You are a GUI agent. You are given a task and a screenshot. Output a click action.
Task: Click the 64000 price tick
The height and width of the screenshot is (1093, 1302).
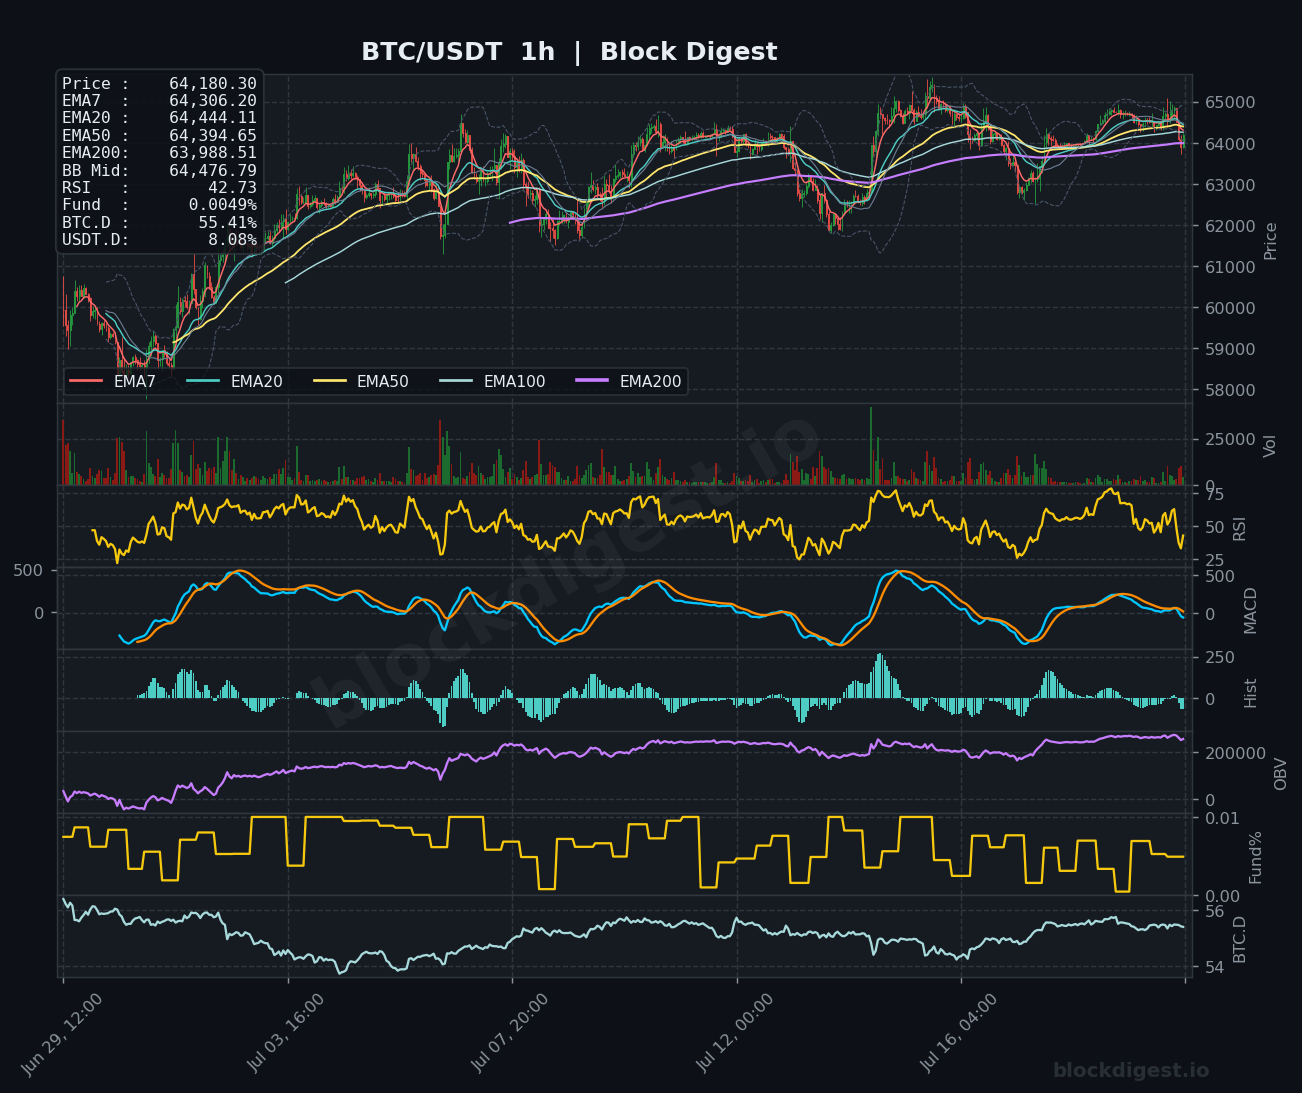click(x=1230, y=144)
